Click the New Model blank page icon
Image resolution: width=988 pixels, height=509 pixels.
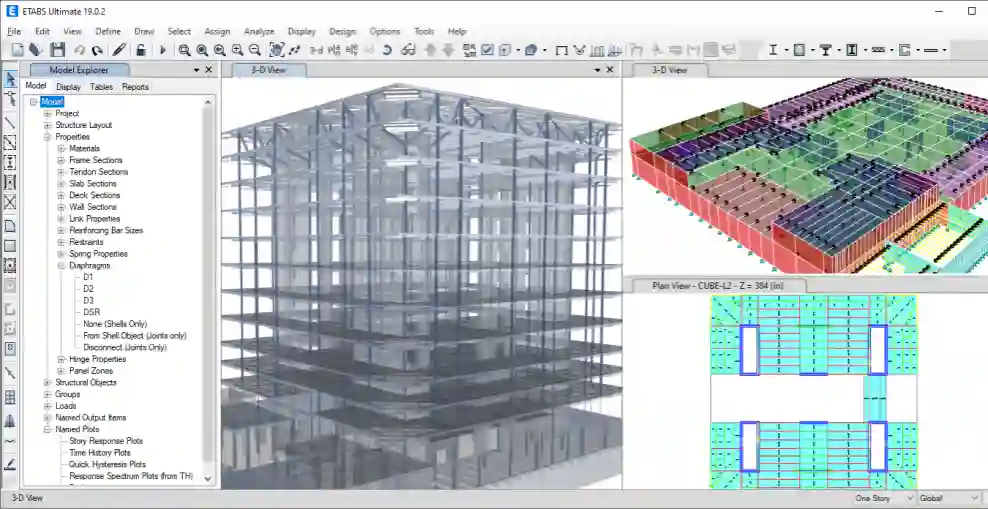(x=18, y=50)
